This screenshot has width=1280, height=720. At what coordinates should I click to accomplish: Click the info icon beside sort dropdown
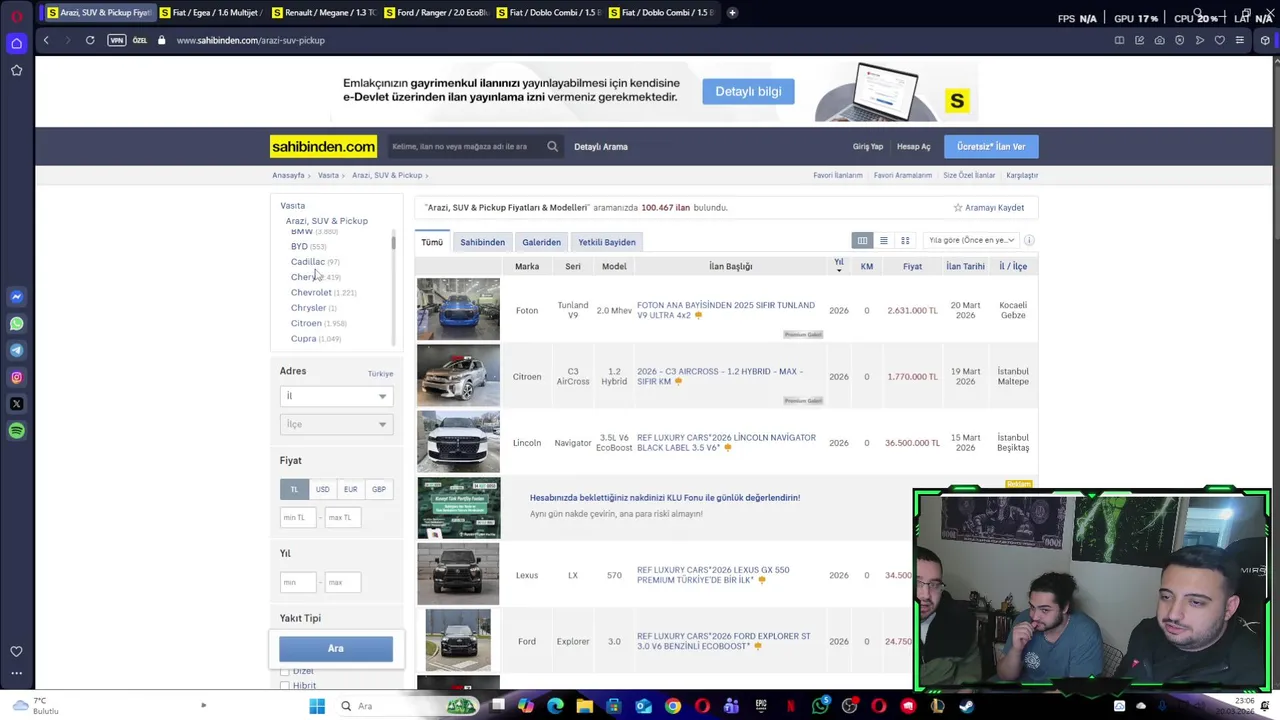click(x=1029, y=240)
